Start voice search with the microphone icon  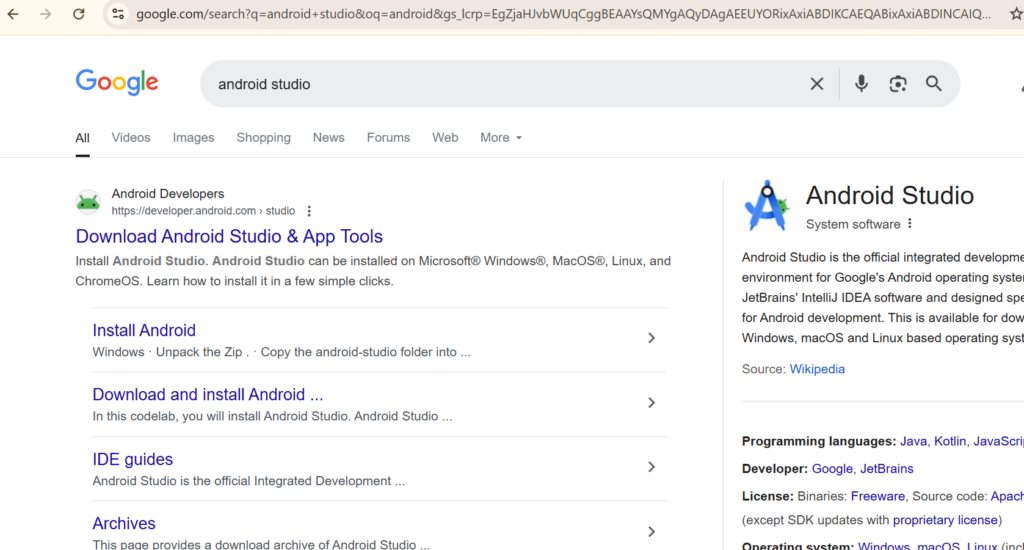(x=861, y=84)
